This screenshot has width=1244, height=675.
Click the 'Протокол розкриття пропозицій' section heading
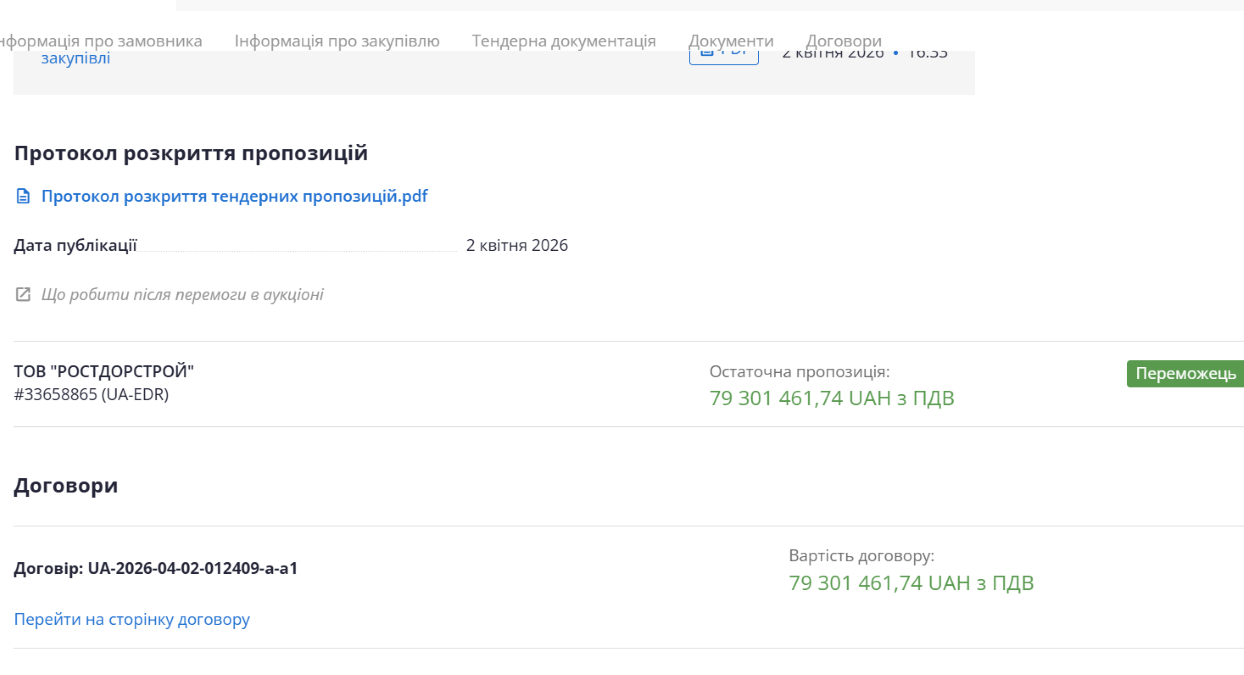coord(191,154)
